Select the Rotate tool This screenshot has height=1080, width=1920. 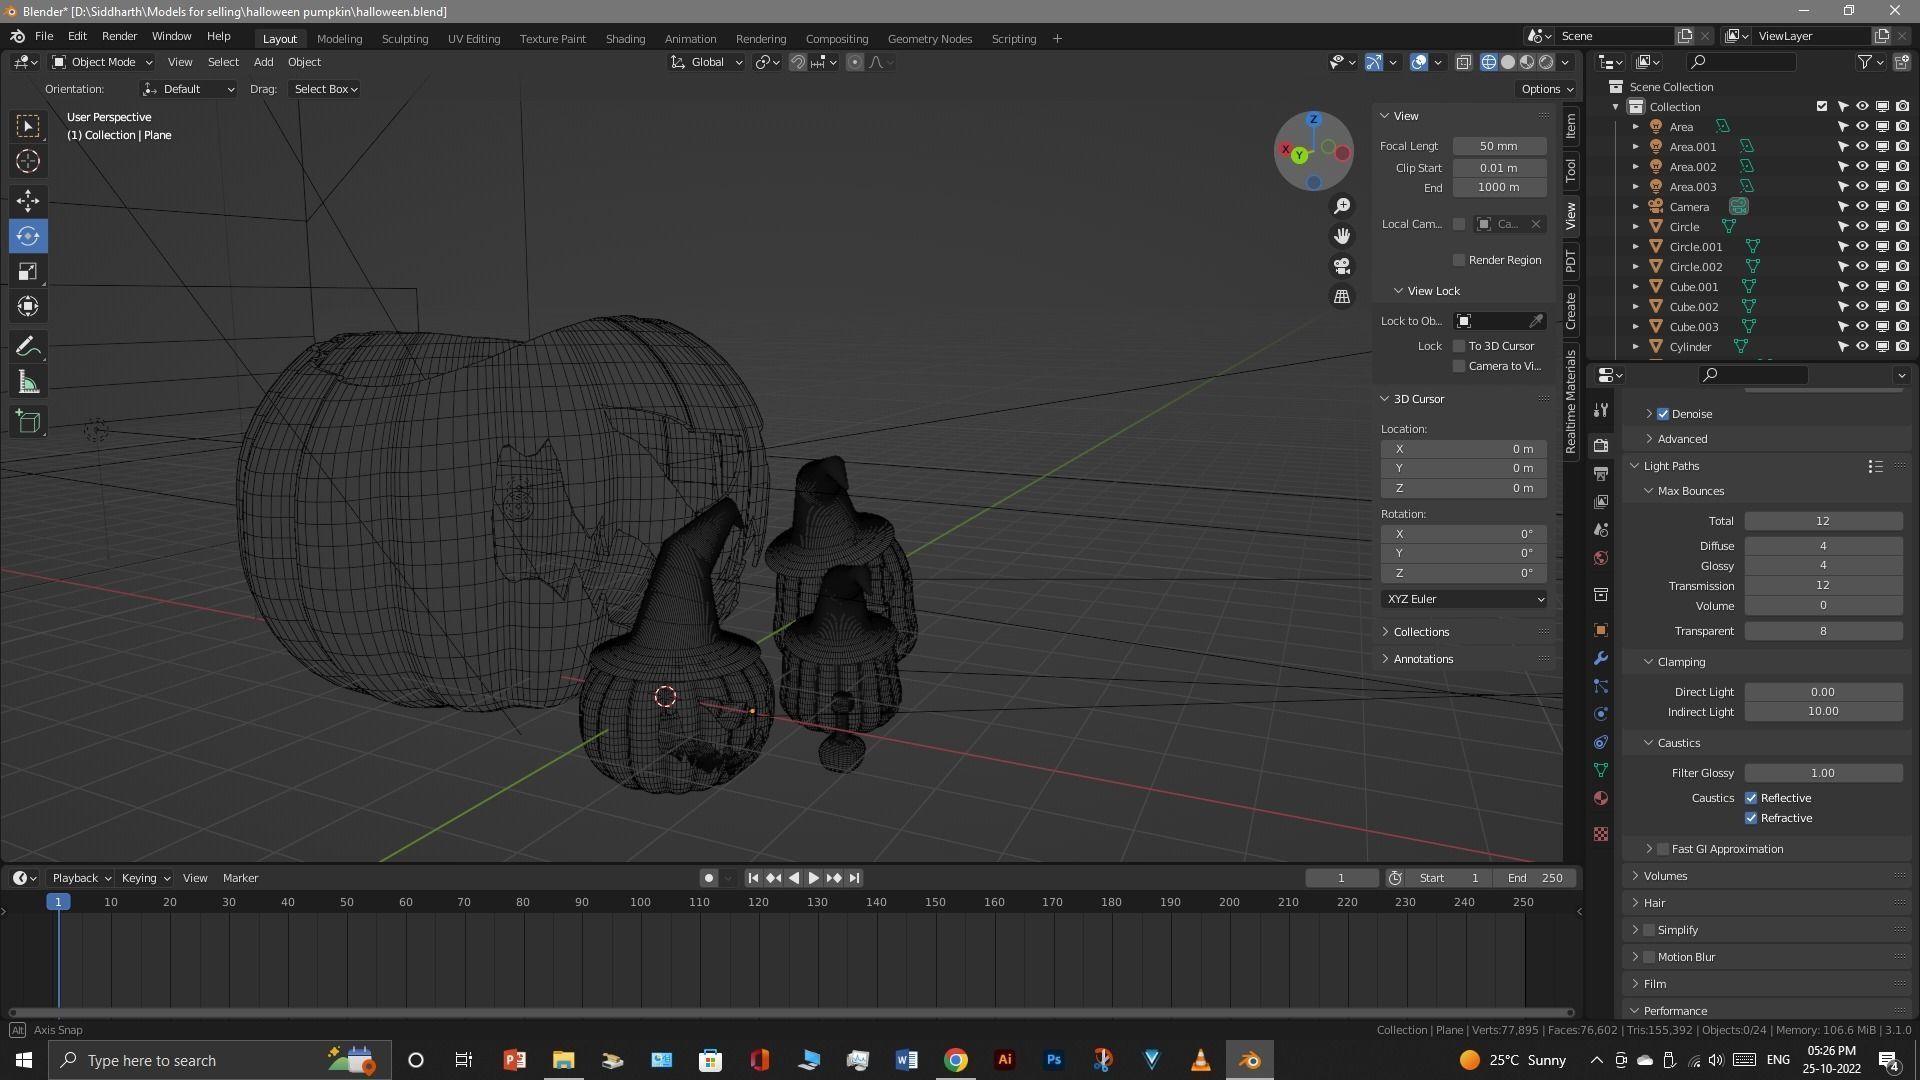28,236
